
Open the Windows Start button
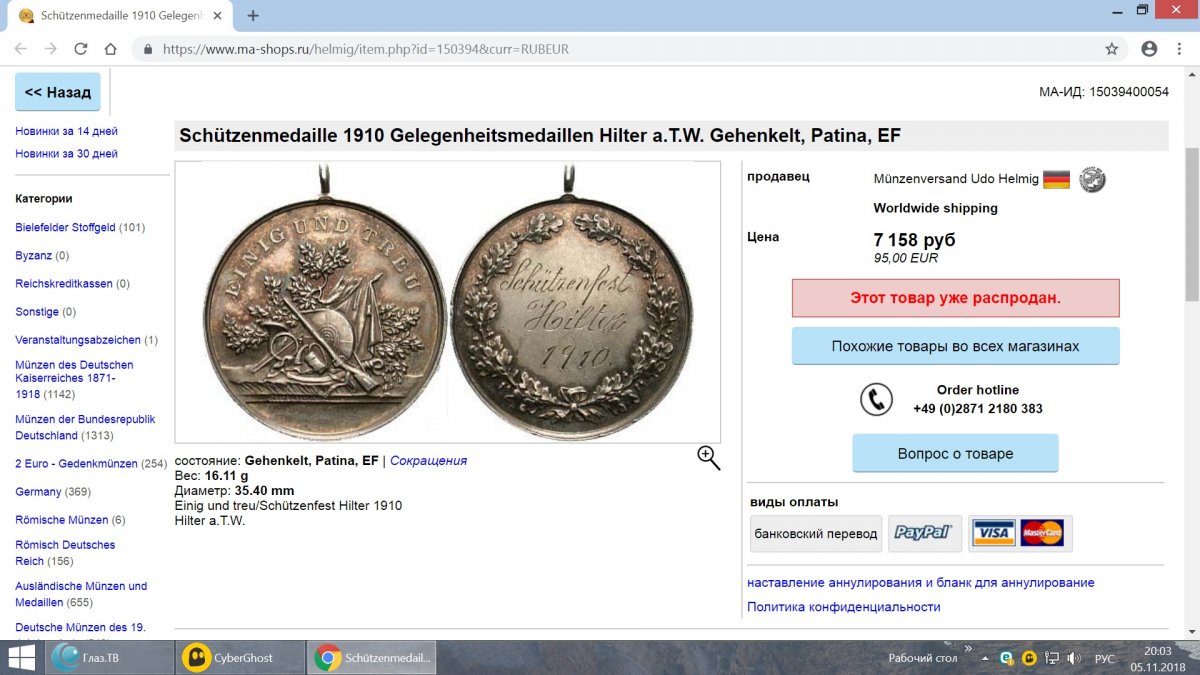[x=20, y=658]
